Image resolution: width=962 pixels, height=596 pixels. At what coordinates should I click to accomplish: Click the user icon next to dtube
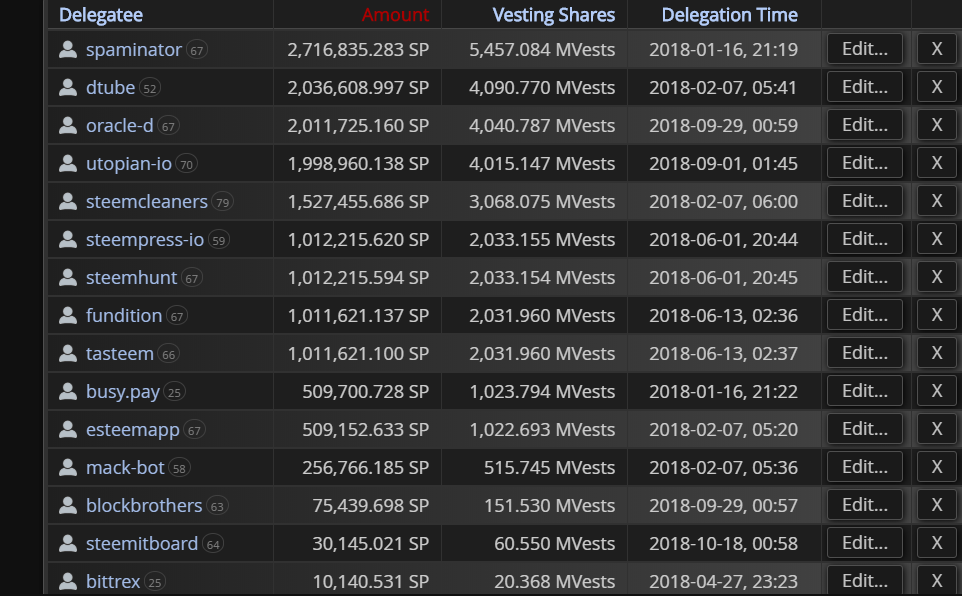point(68,87)
